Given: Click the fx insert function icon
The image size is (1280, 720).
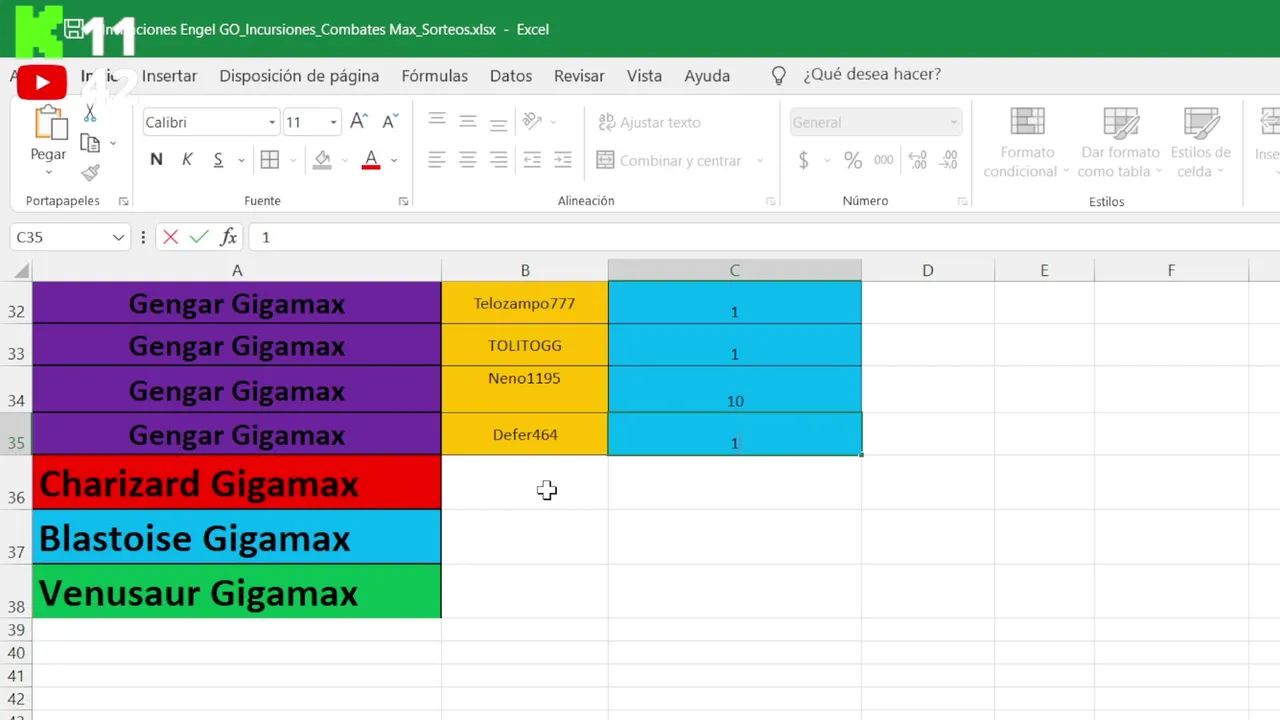Looking at the screenshot, I should tap(229, 237).
